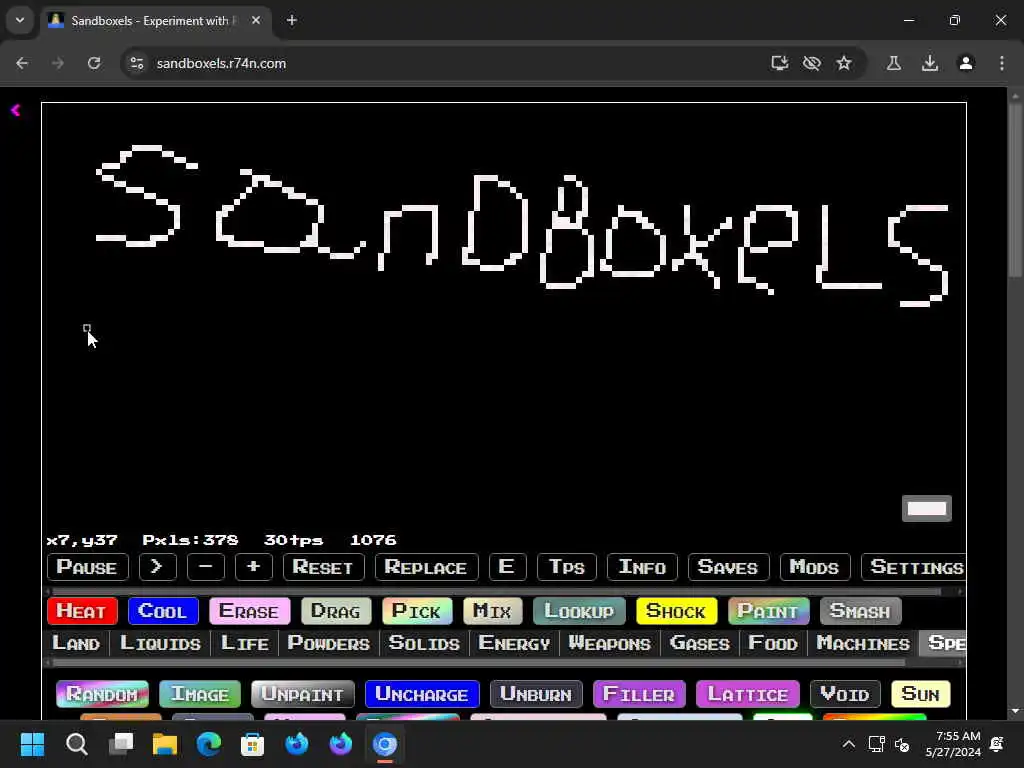The width and height of the screenshot is (1024, 768).
Task: Switch to the Life category
Action: click(245, 643)
